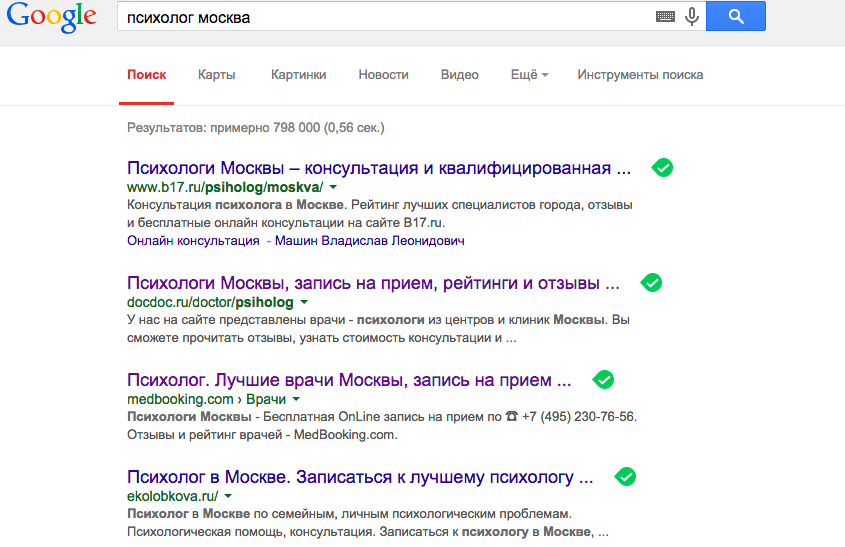Screen dimensions: 845x547
Task: Open result Психолог. Лучшие врачи Москвы
Action: click(x=349, y=380)
